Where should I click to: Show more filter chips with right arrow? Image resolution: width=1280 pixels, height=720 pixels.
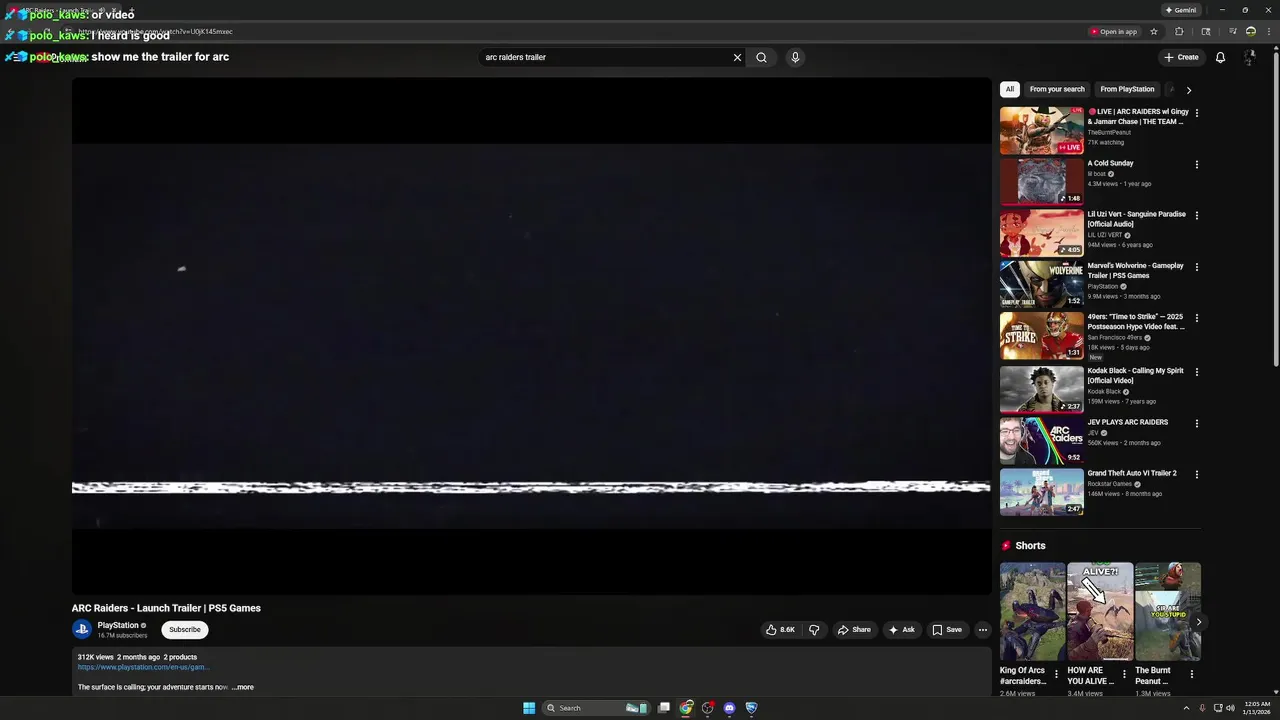point(1188,90)
